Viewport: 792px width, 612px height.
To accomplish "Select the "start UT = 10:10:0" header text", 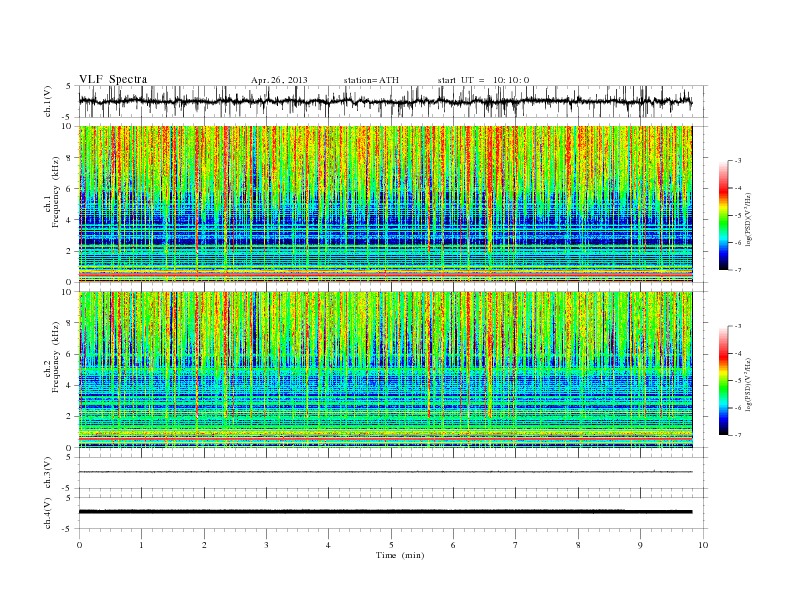I will [483, 80].
